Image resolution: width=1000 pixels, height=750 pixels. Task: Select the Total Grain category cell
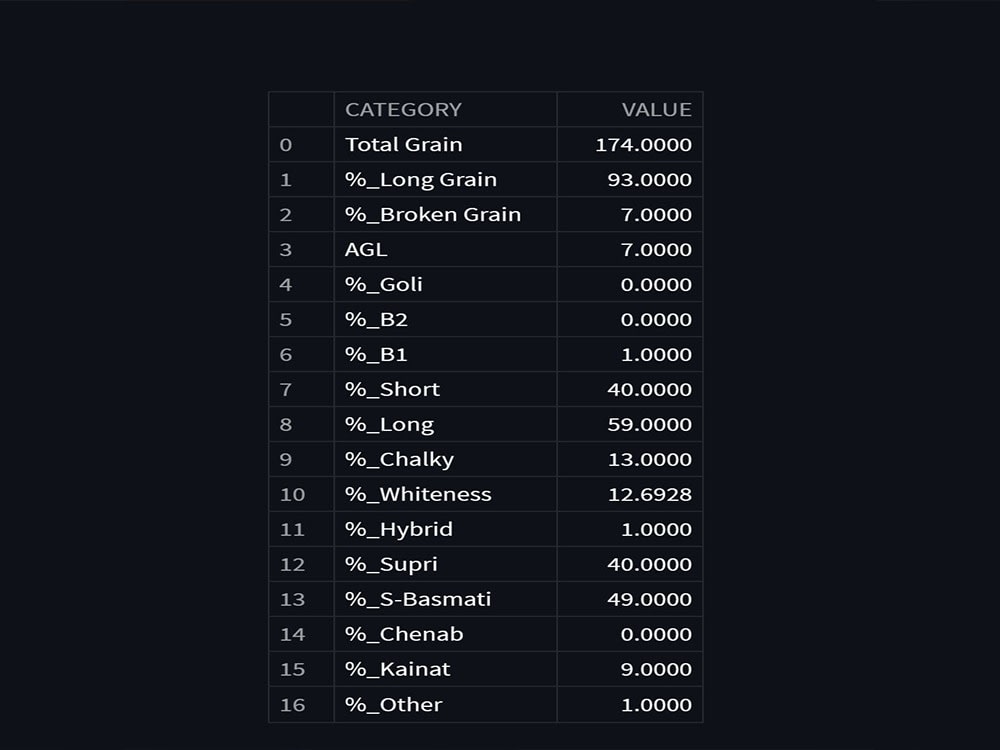(x=404, y=145)
